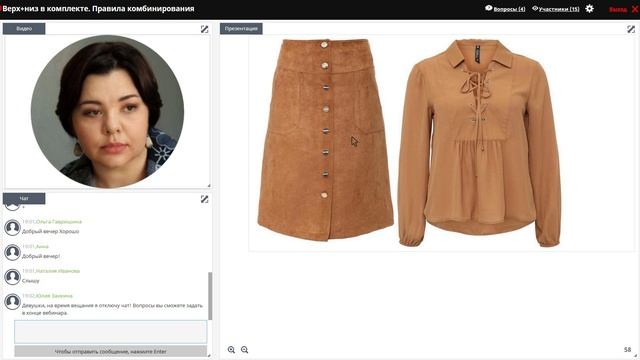
Task: Toggle the eye icon beside Участники (15)
Action: [x=535, y=8]
